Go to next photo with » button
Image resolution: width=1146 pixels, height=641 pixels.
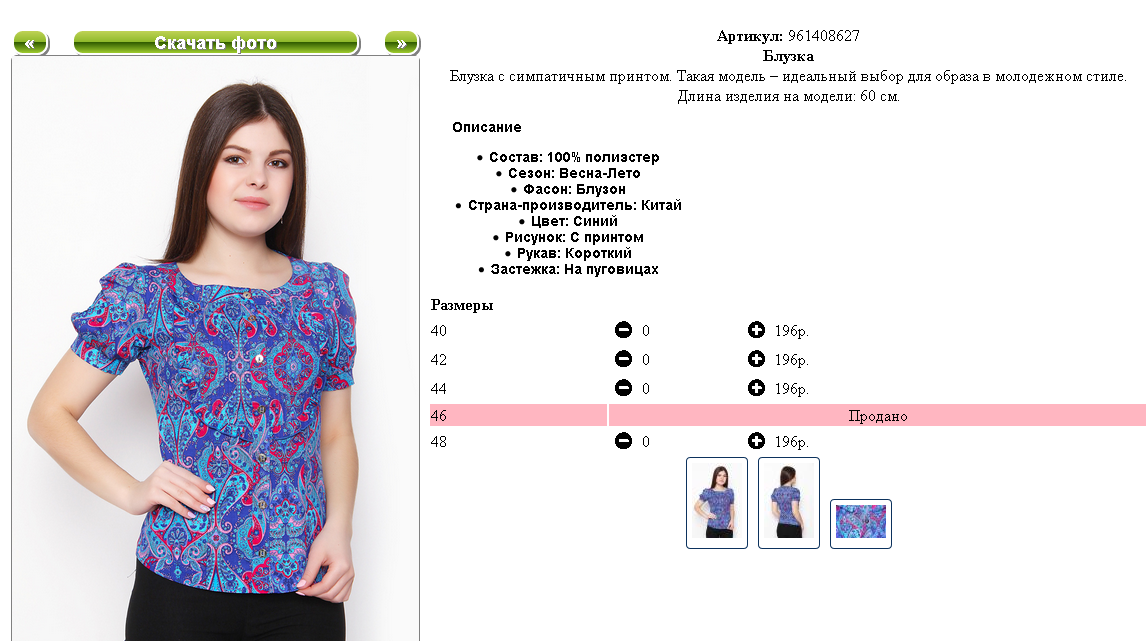402,43
